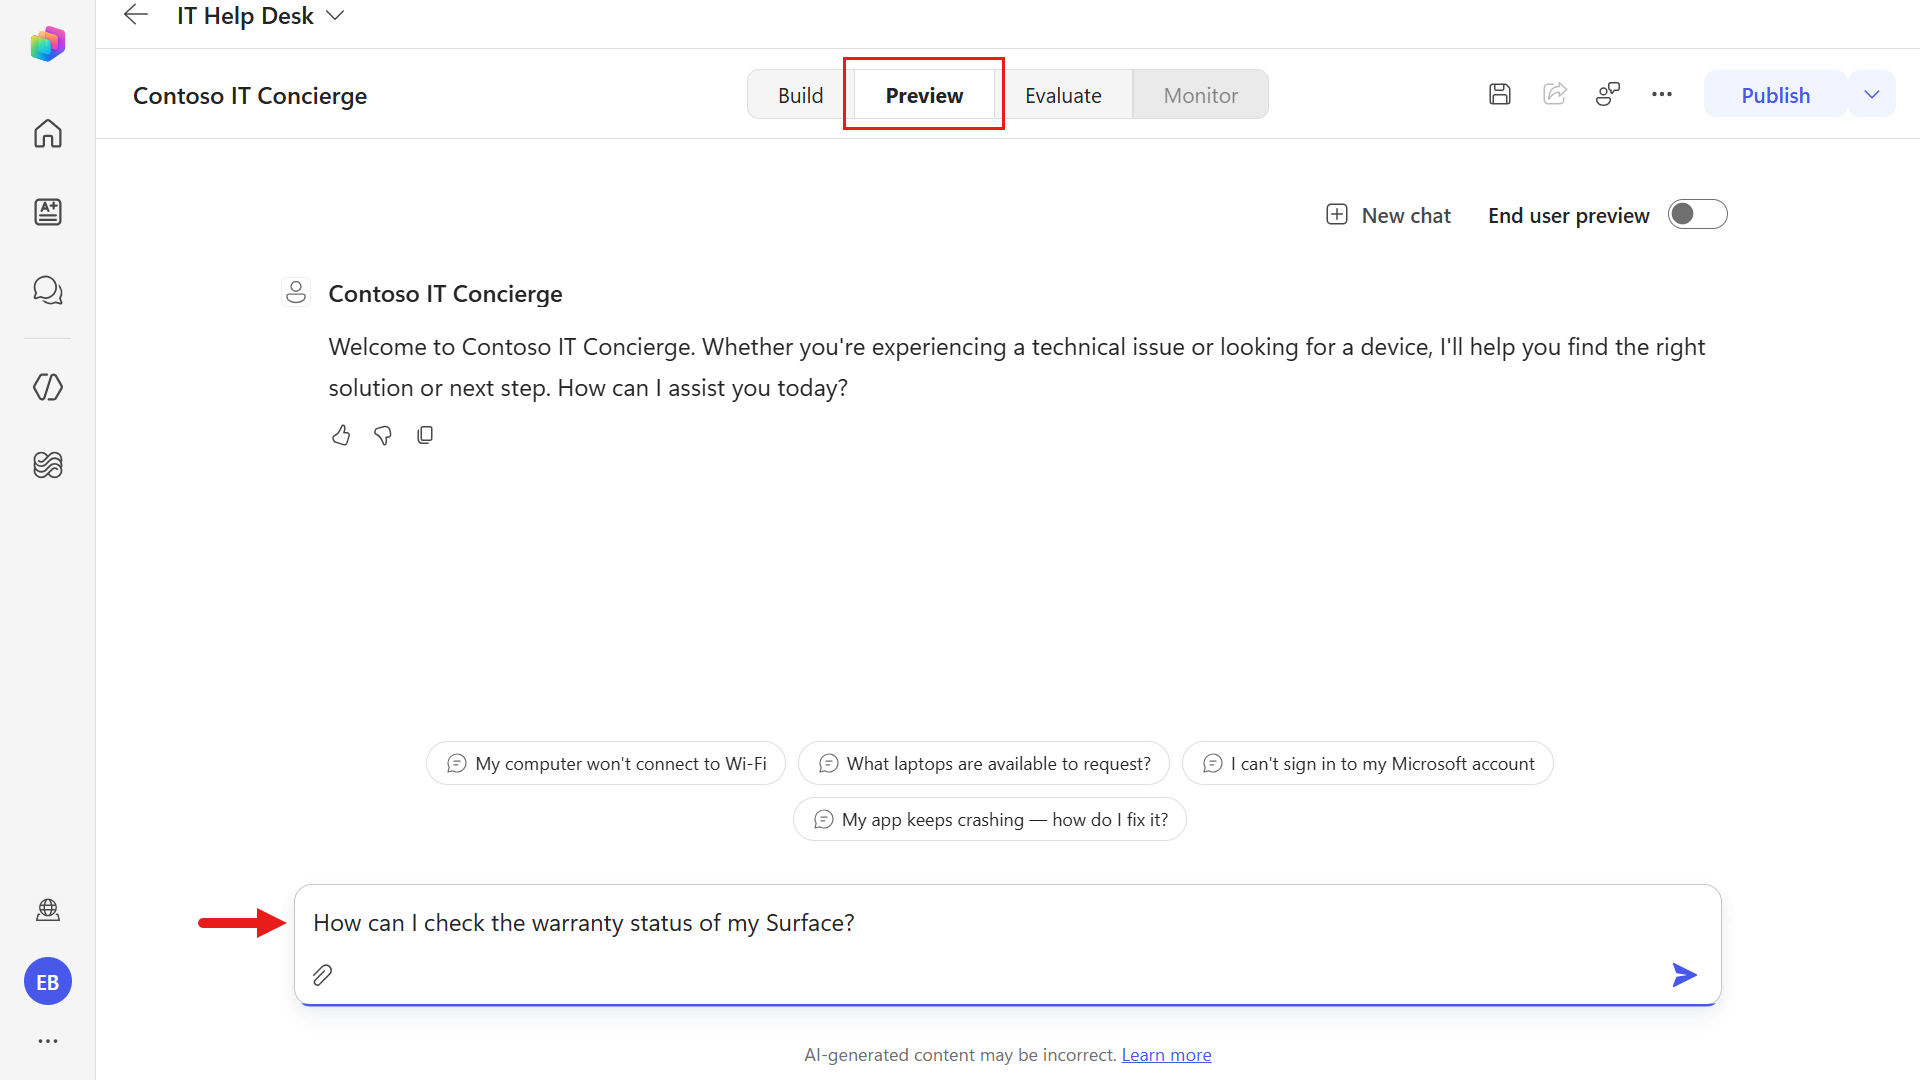Go back using the left arrow
Image resolution: width=1920 pixels, height=1080 pixels.
pyautogui.click(x=136, y=15)
